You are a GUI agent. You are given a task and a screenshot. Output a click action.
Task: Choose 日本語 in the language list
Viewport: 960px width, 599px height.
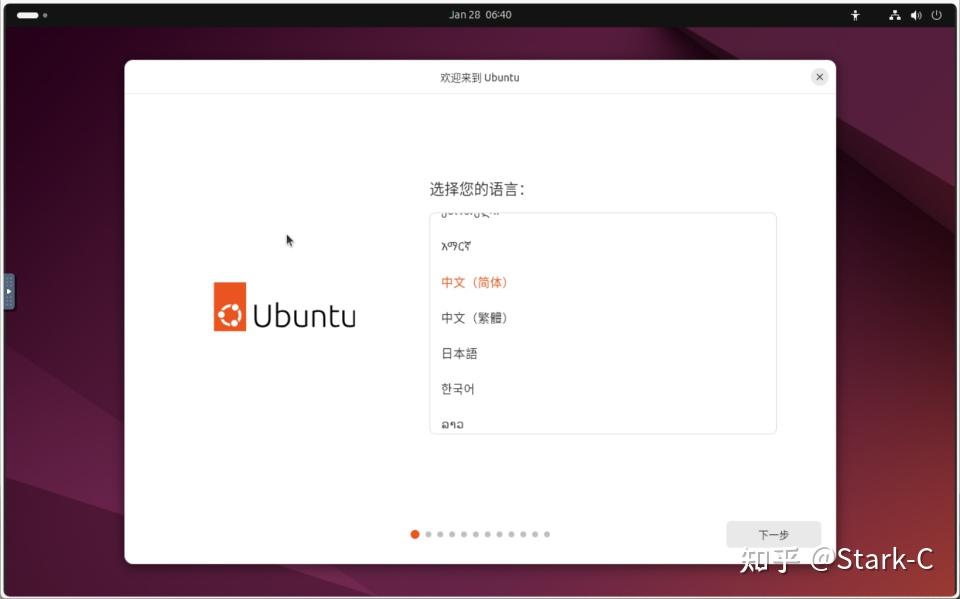[603, 353]
